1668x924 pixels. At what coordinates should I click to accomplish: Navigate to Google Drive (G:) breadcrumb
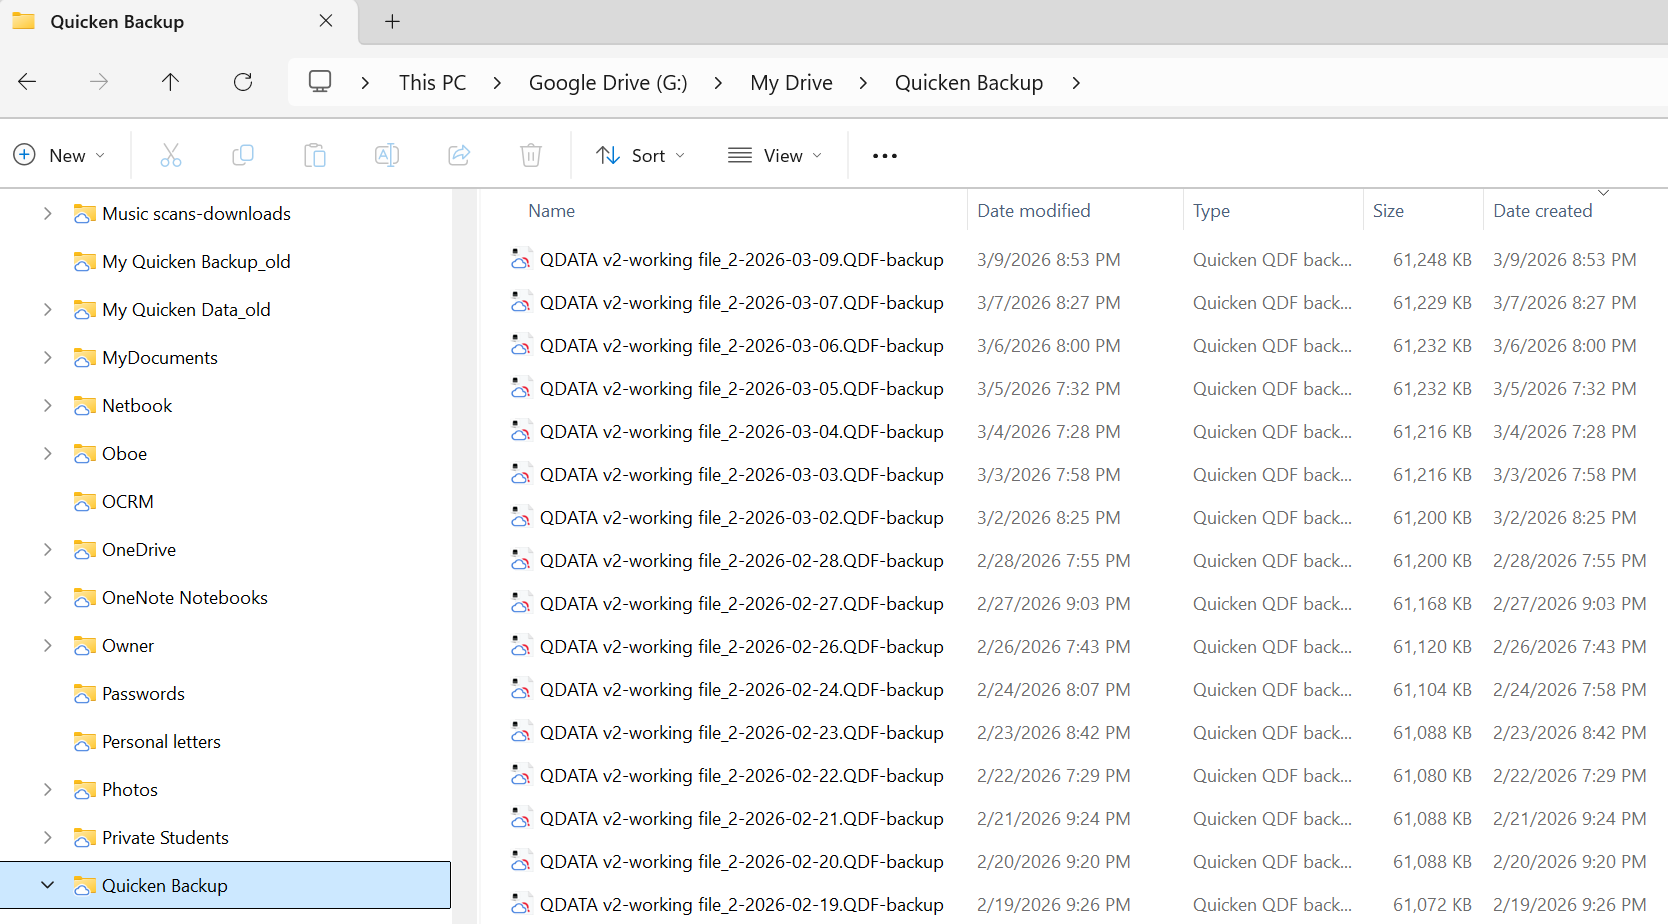pyautogui.click(x=608, y=83)
